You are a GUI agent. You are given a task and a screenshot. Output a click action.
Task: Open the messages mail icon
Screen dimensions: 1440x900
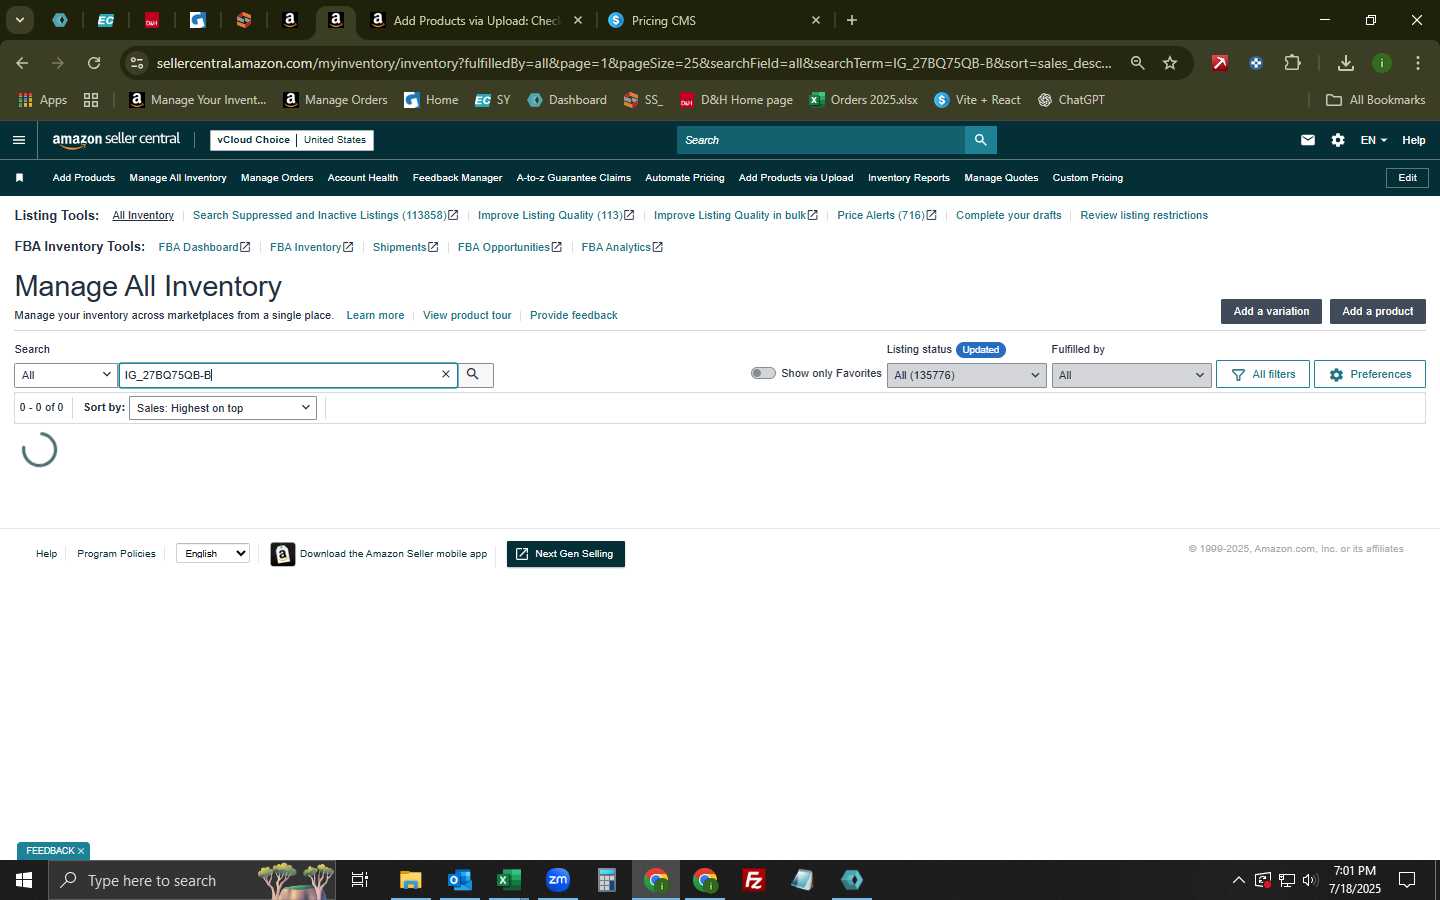click(1307, 140)
